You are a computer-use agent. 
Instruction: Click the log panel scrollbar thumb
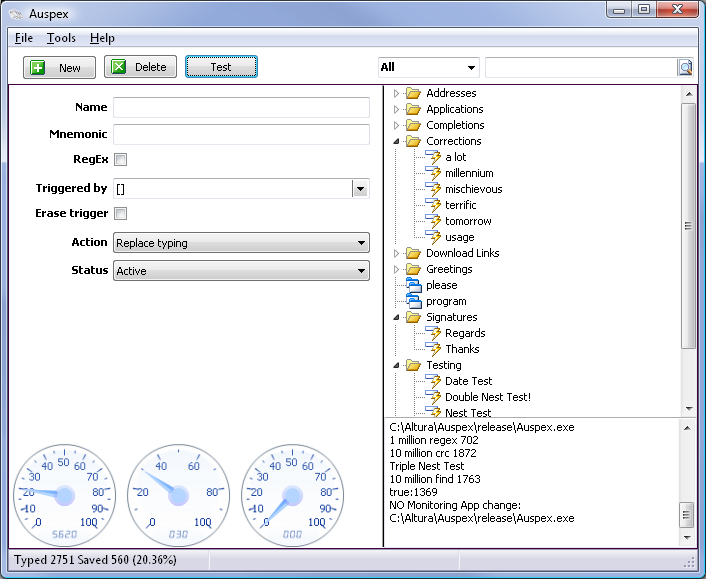tap(687, 515)
